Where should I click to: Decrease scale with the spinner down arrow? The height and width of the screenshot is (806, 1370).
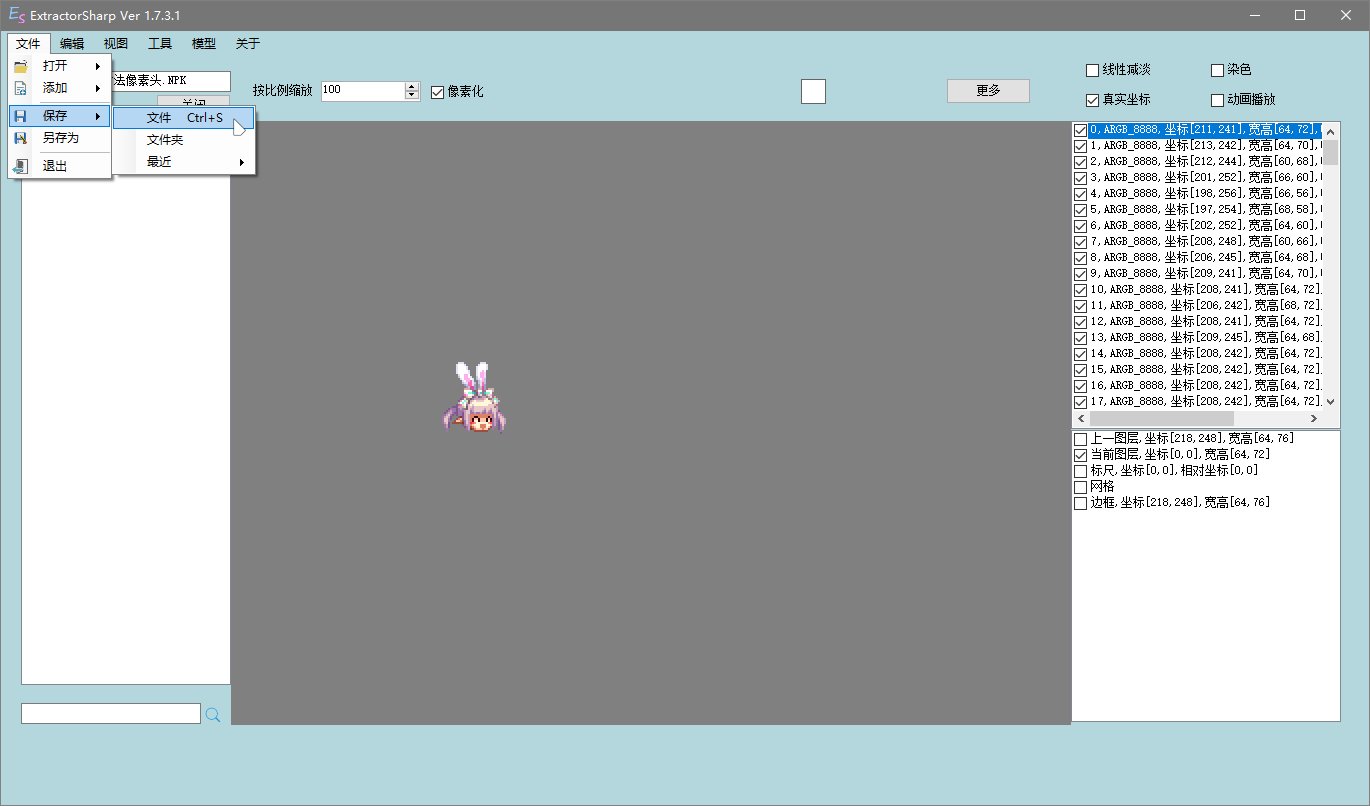(412, 95)
